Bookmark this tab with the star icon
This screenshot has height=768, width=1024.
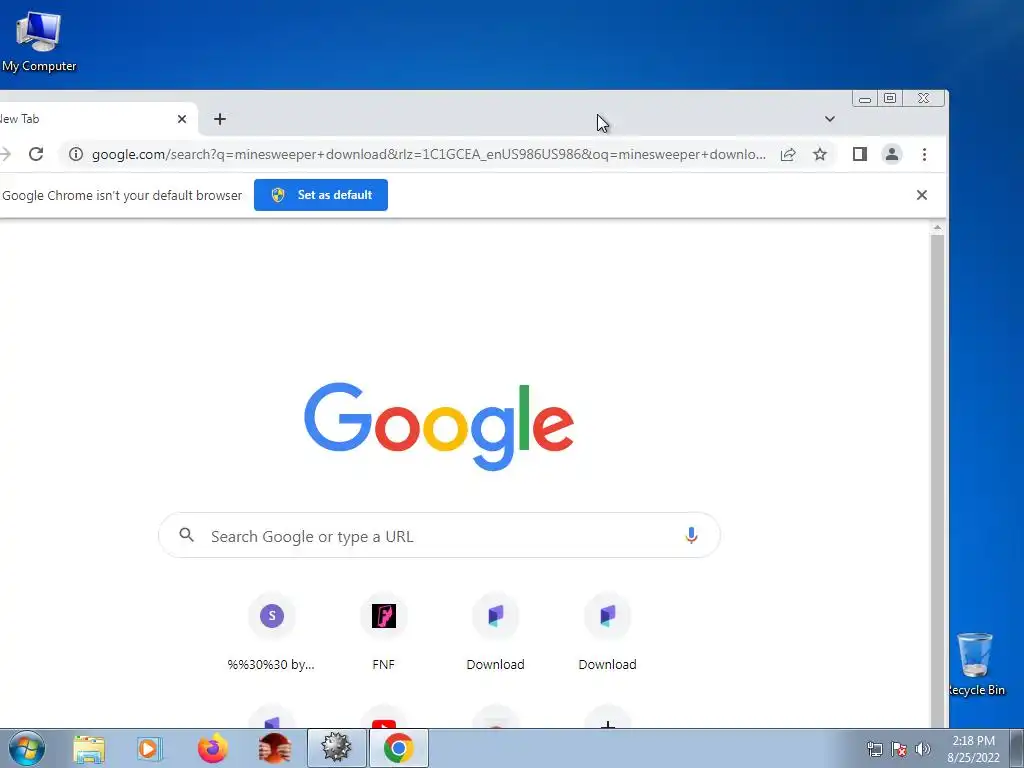pos(820,154)
